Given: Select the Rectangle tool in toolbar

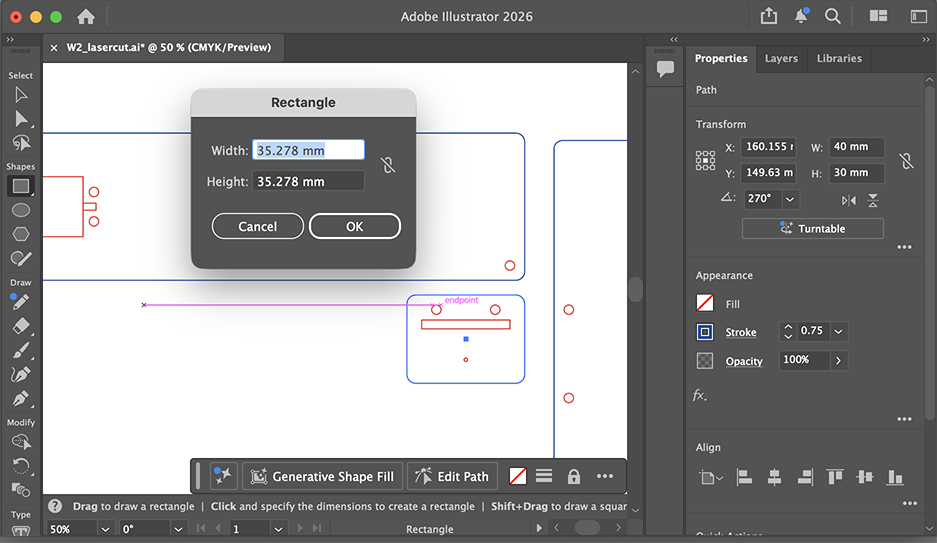Looking at the screenshot, I should 20,186.
